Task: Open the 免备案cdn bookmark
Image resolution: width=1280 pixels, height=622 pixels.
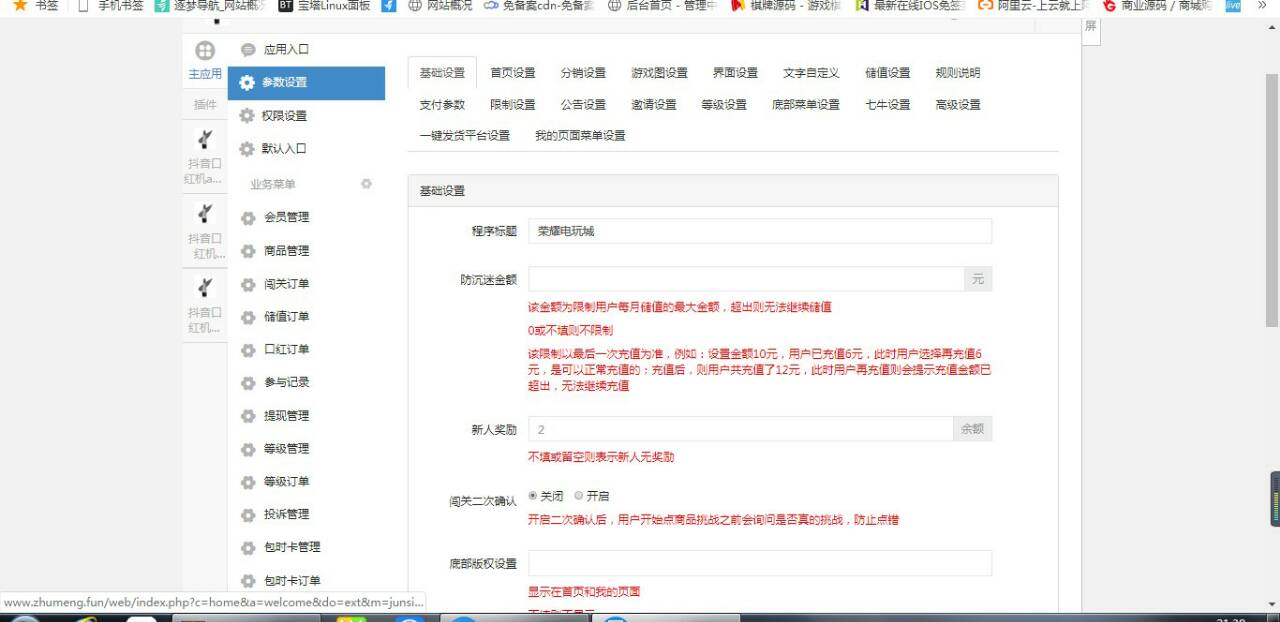Action: coord(539,5)
